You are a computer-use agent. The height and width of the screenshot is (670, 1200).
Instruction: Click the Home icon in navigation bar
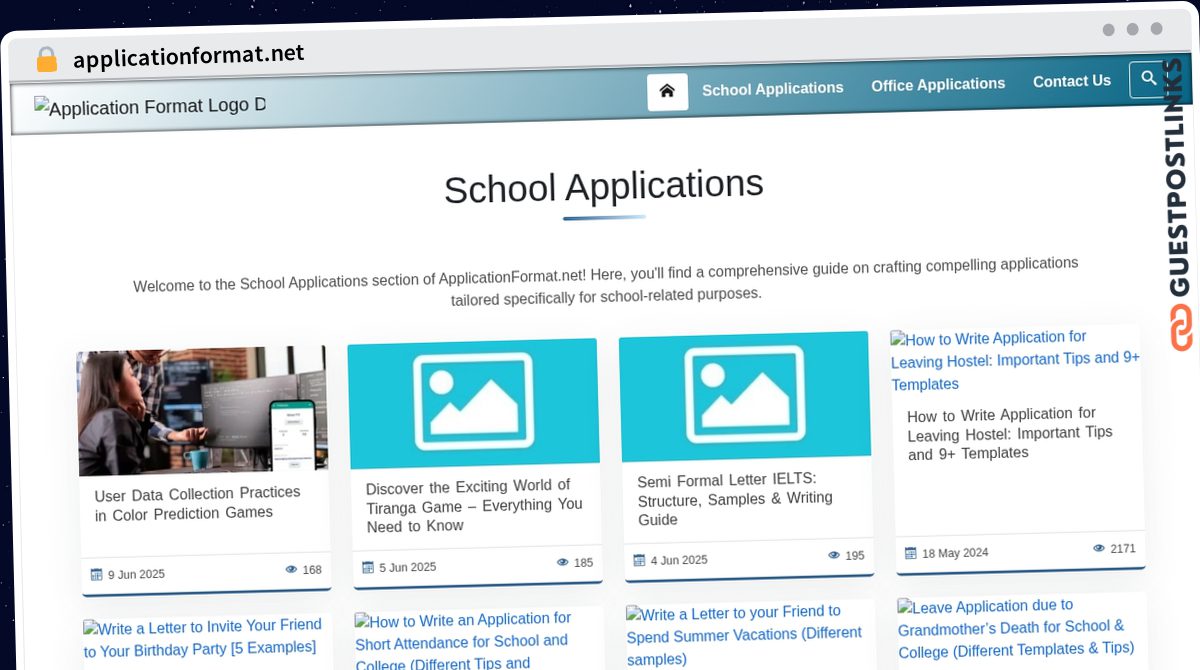pyautogui.click(x=667, y=91)
